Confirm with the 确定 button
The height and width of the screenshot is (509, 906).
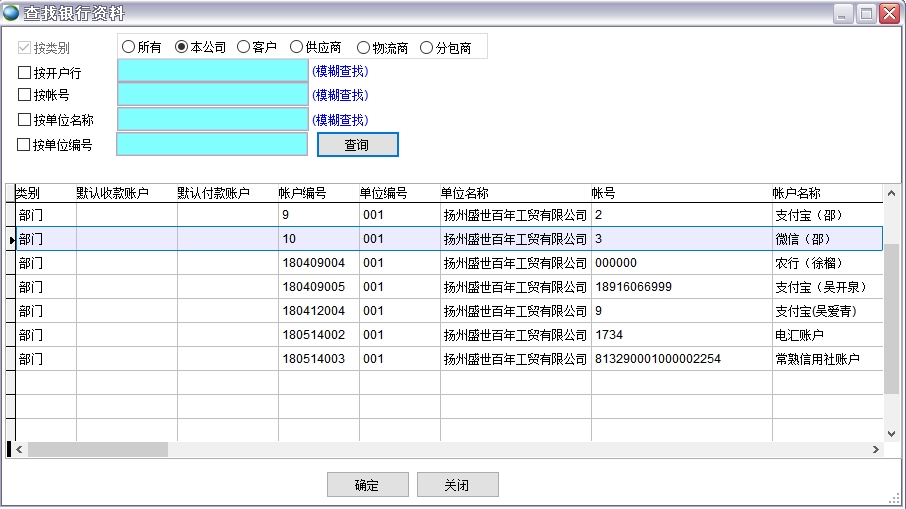(367, 485)
